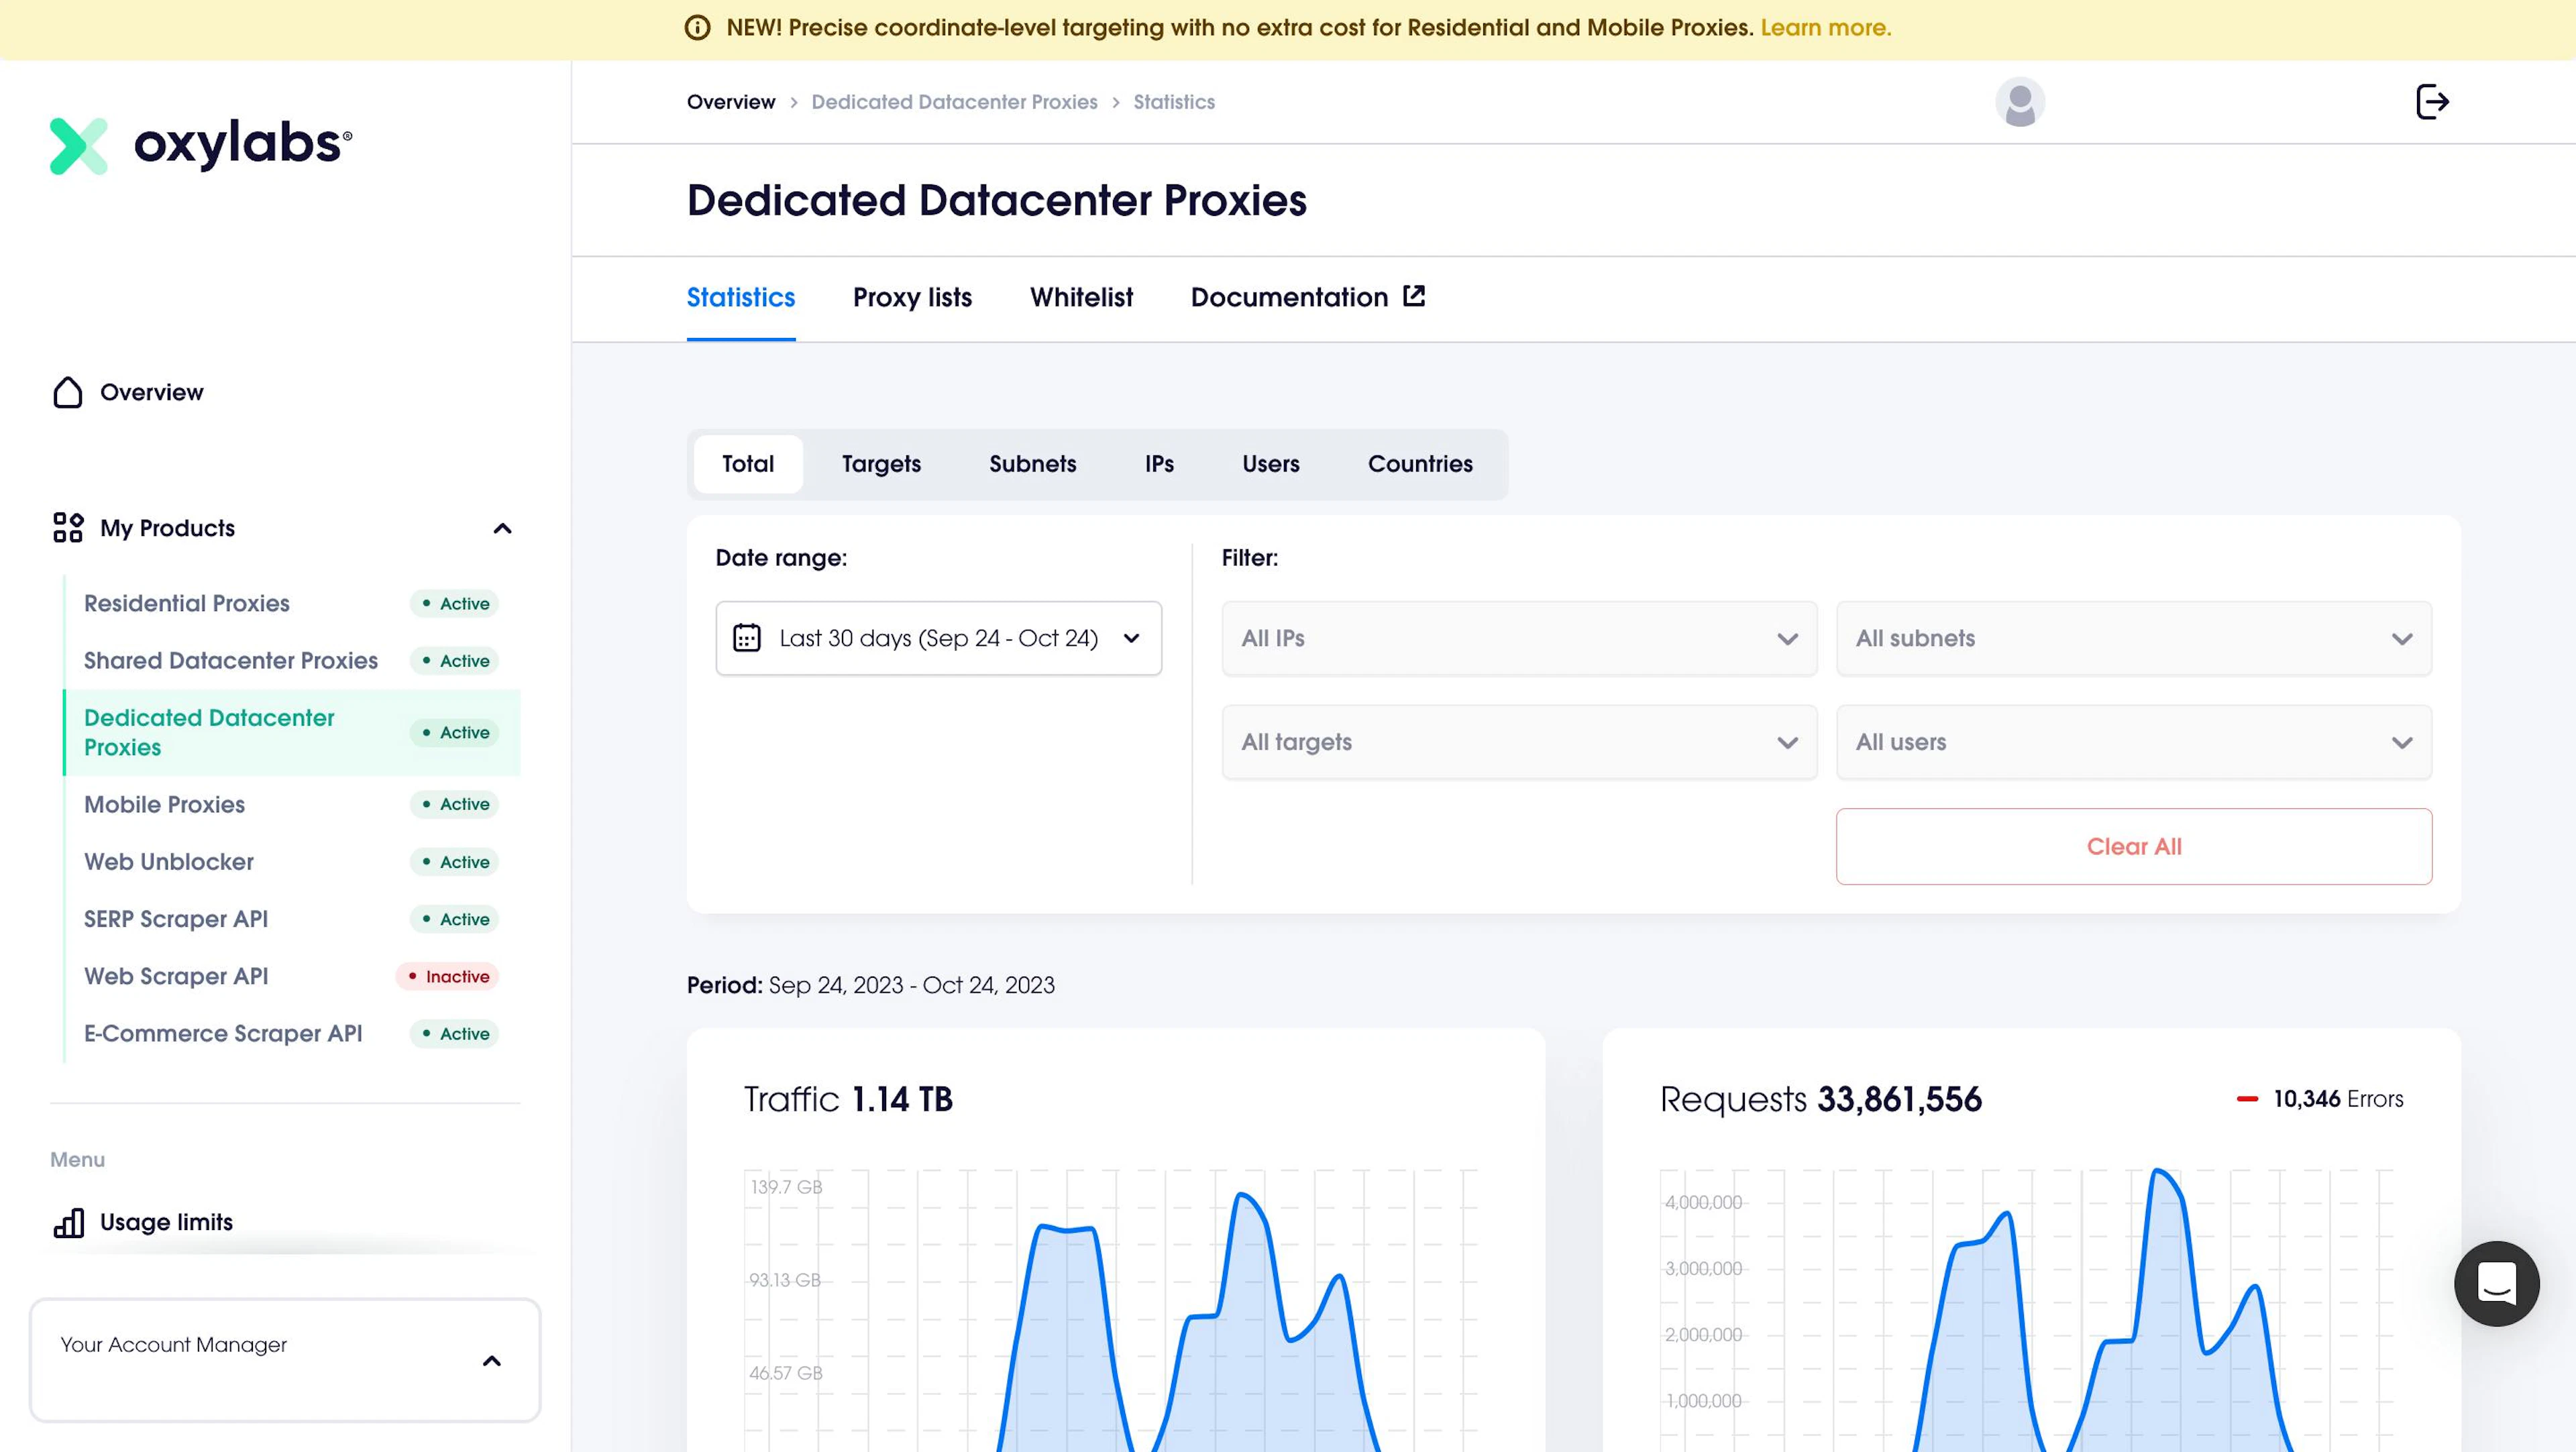
Task: Open Web Scraper API in sidebar
Action: click(176, 976)
